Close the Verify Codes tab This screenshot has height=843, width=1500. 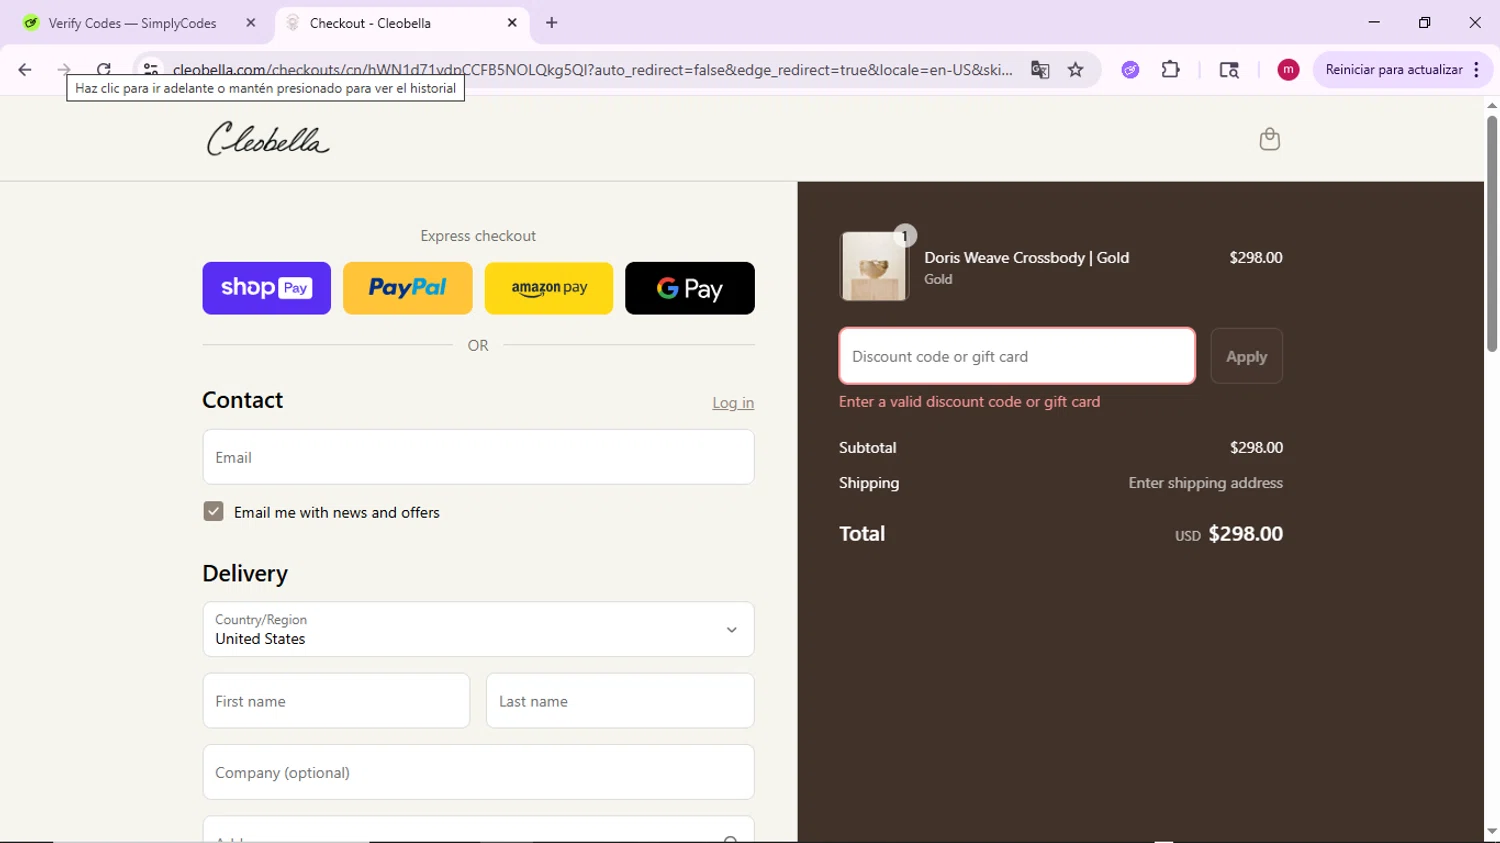click(251, 23)
